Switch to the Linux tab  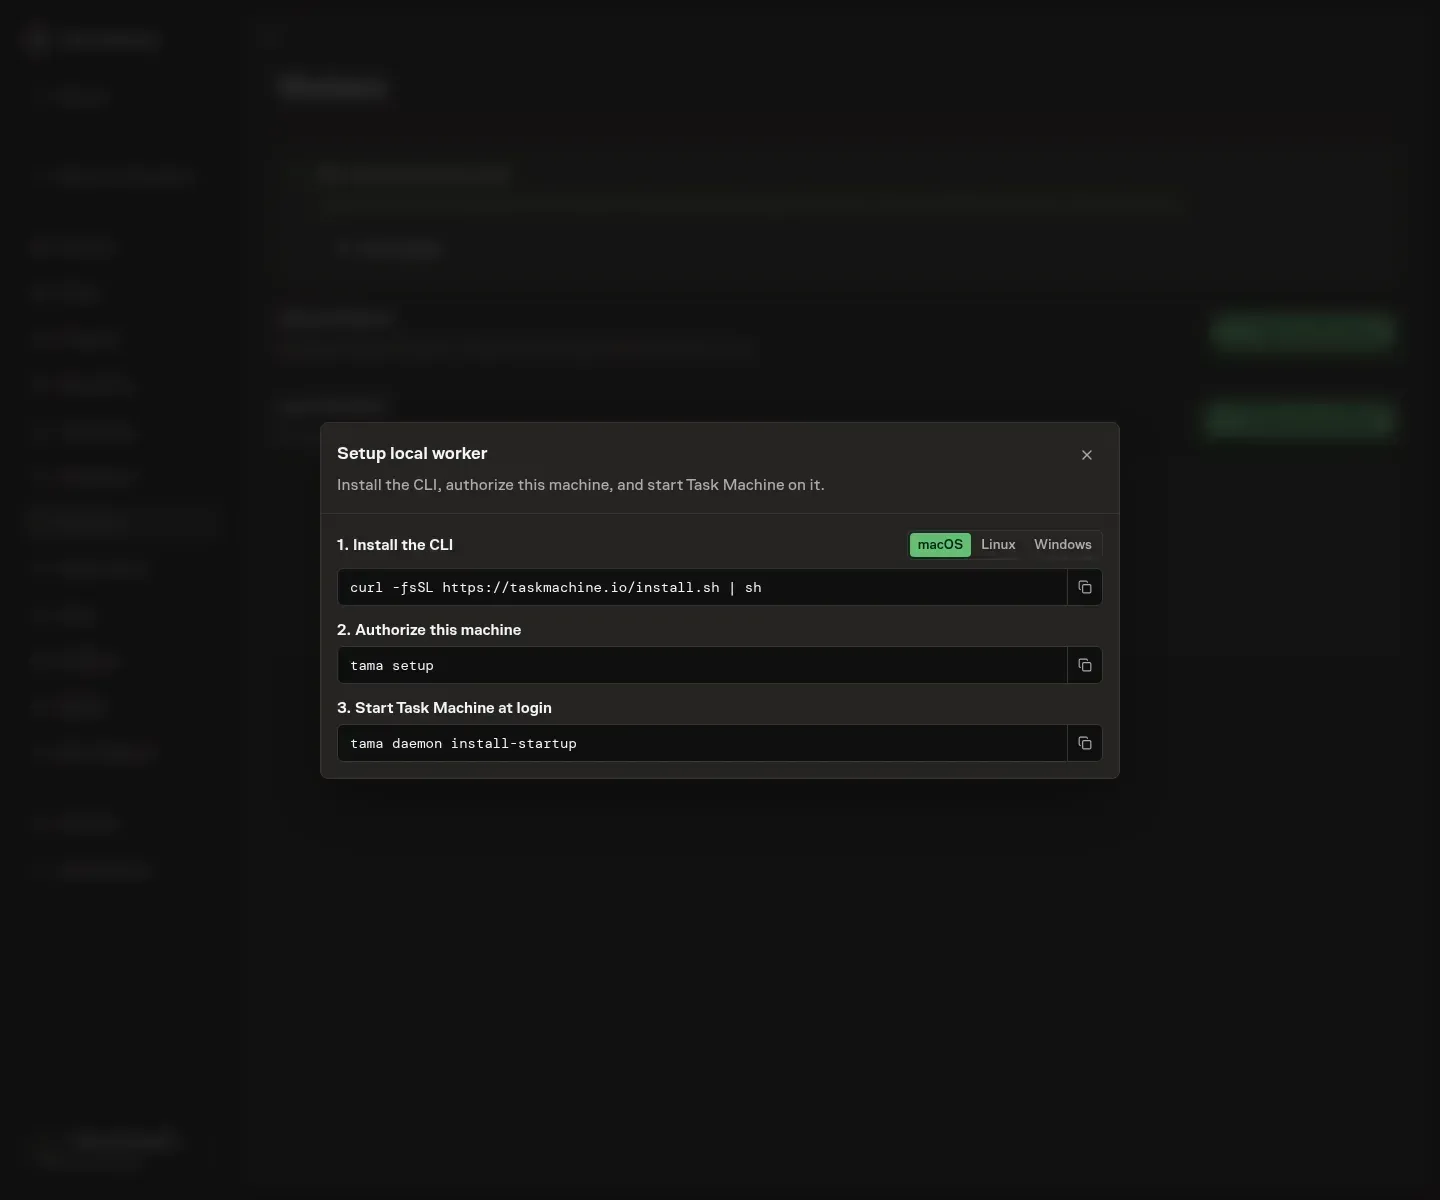click(998, 545)
